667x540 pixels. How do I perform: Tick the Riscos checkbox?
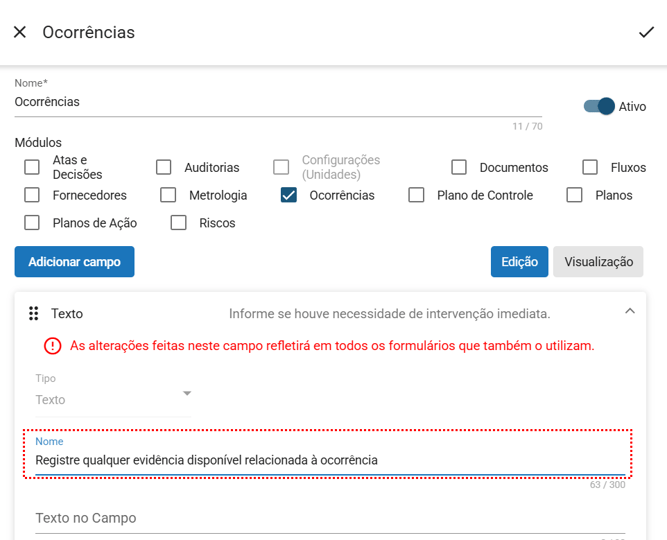[179, 223]
